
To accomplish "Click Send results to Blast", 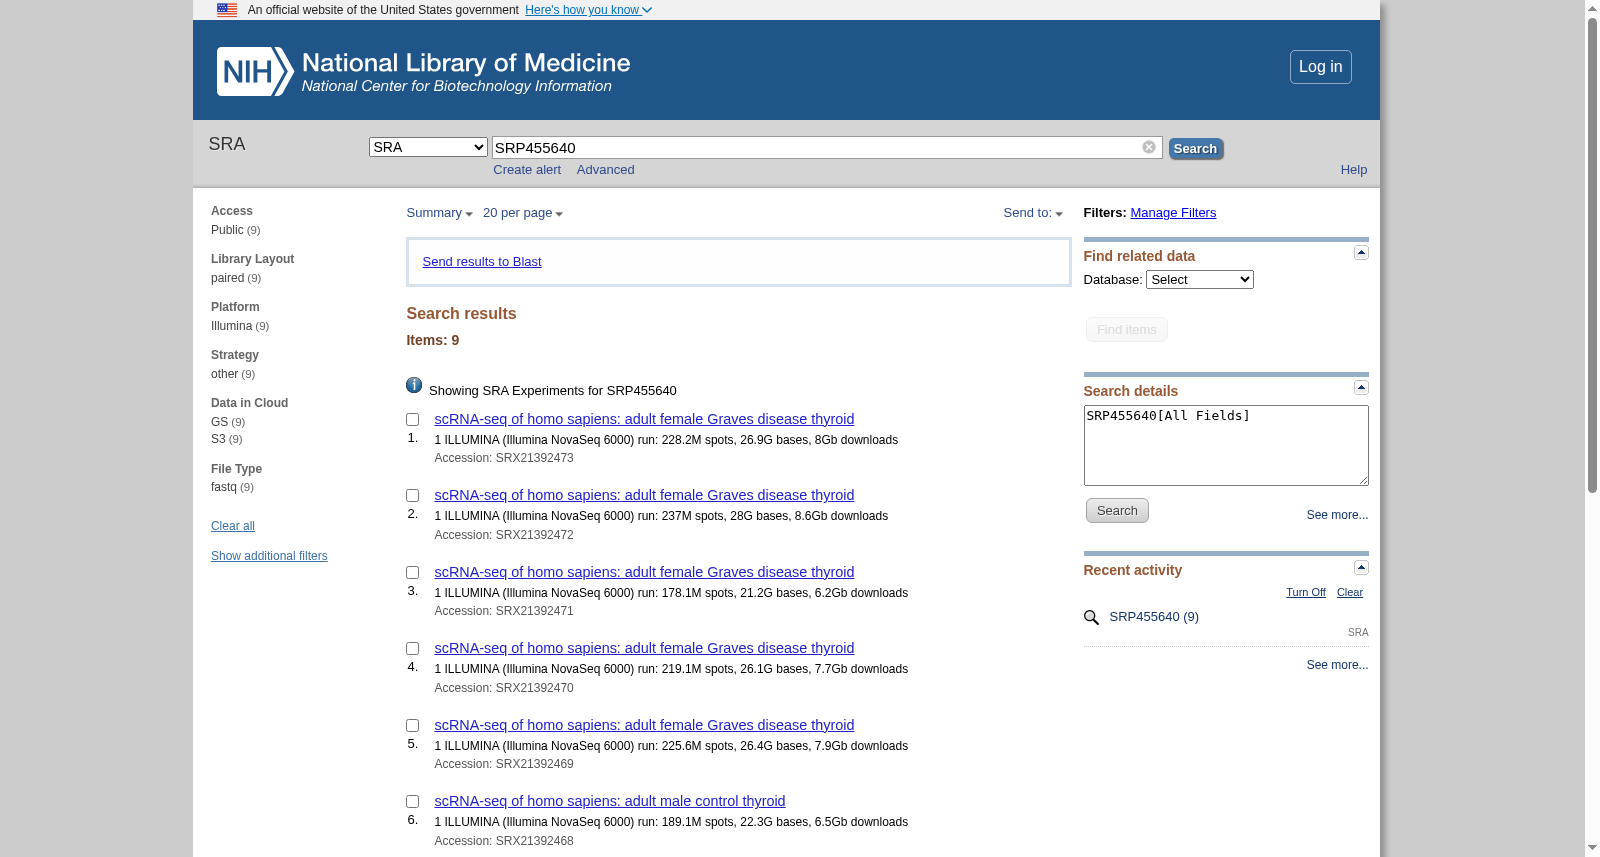I will point(482,262).
